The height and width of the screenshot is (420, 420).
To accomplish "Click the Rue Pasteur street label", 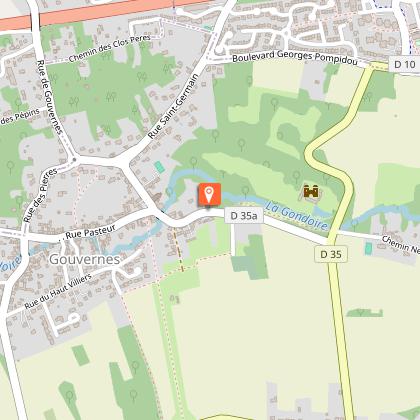I will 91,232.
